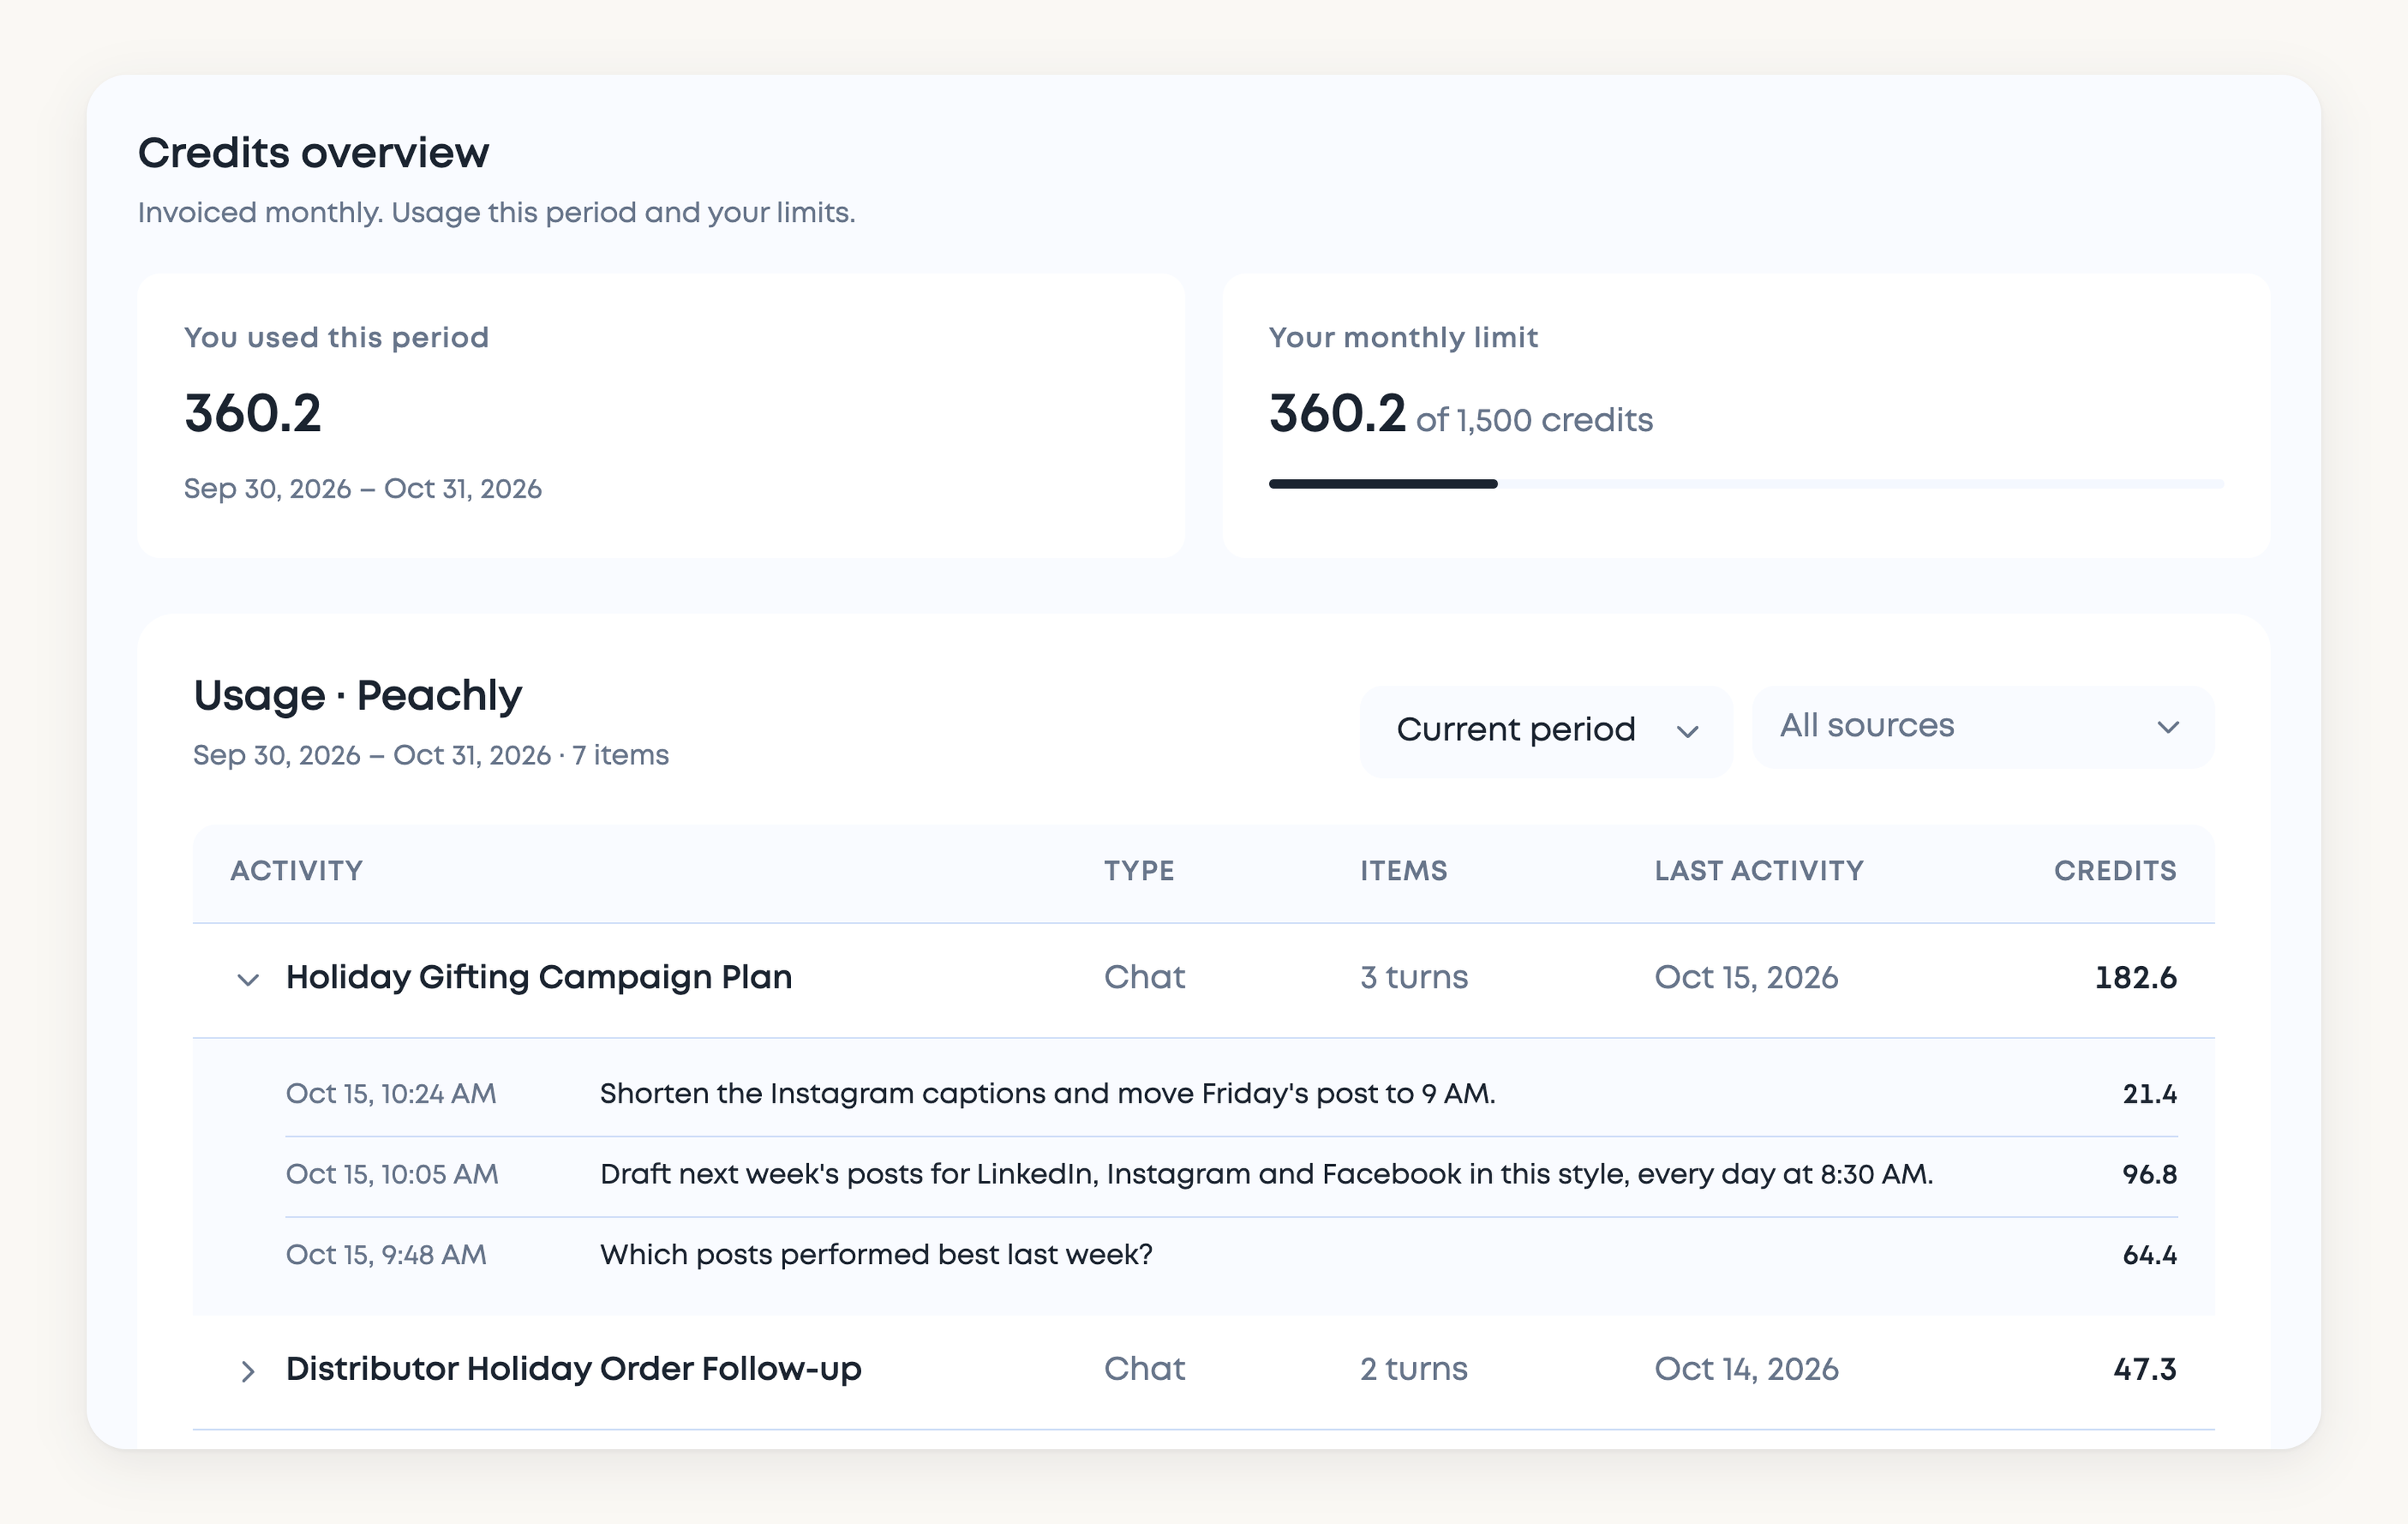This screenshot has height=1524, width=2408.
Task: Click the 47.3 credits value
Action: click(x=2144, y=1369)
